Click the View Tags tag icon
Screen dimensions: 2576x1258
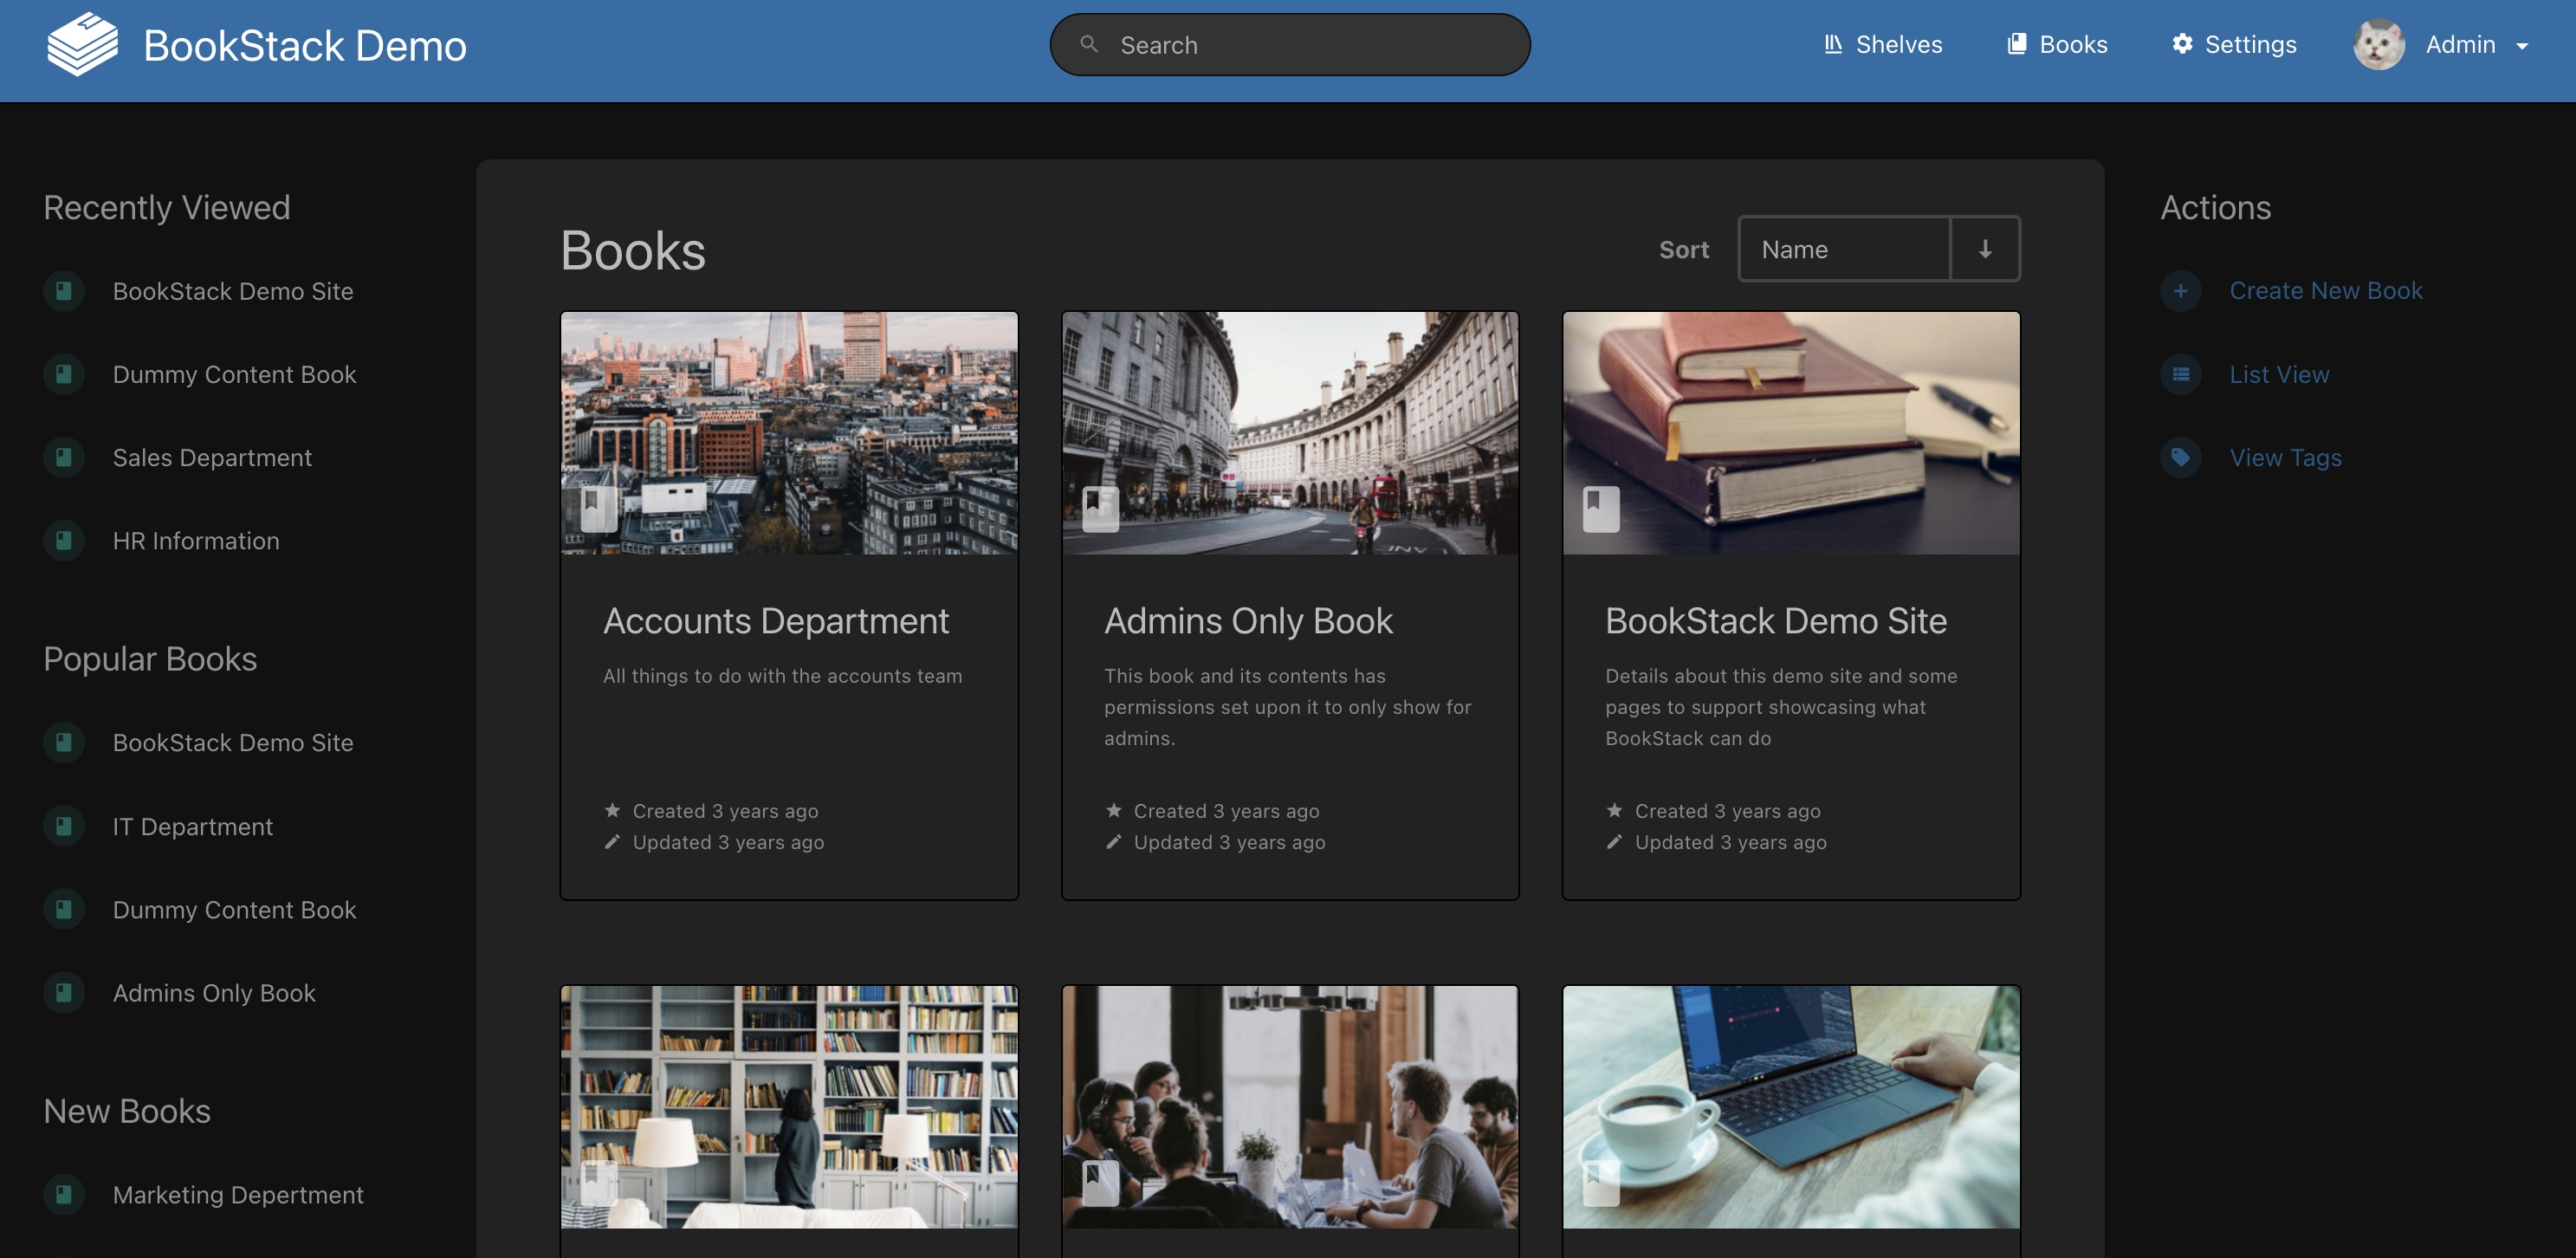tap(2180, 458)
